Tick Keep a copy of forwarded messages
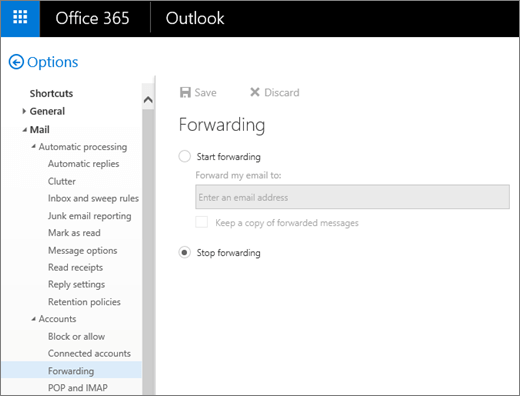Viewport: 520px width, 396px height. coord(202,222)
